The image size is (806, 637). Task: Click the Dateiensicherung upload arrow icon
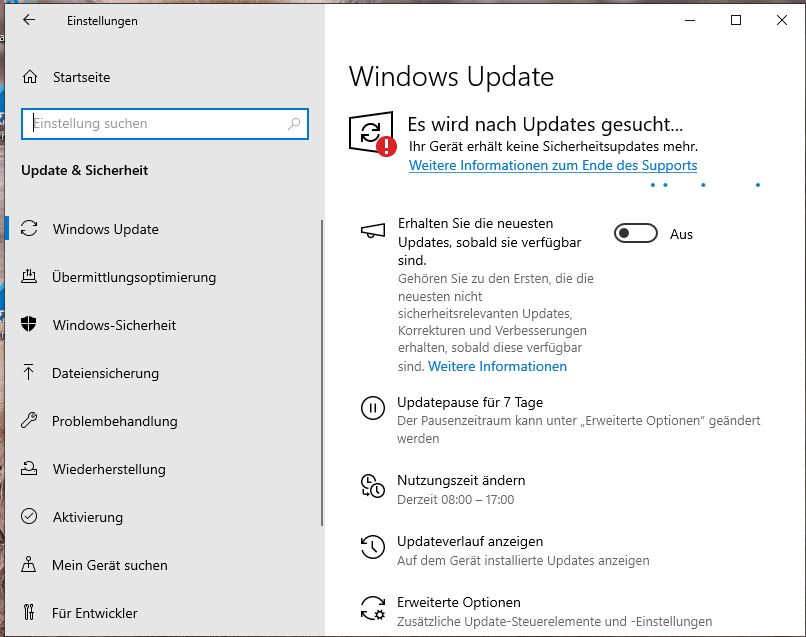[28, 372]
